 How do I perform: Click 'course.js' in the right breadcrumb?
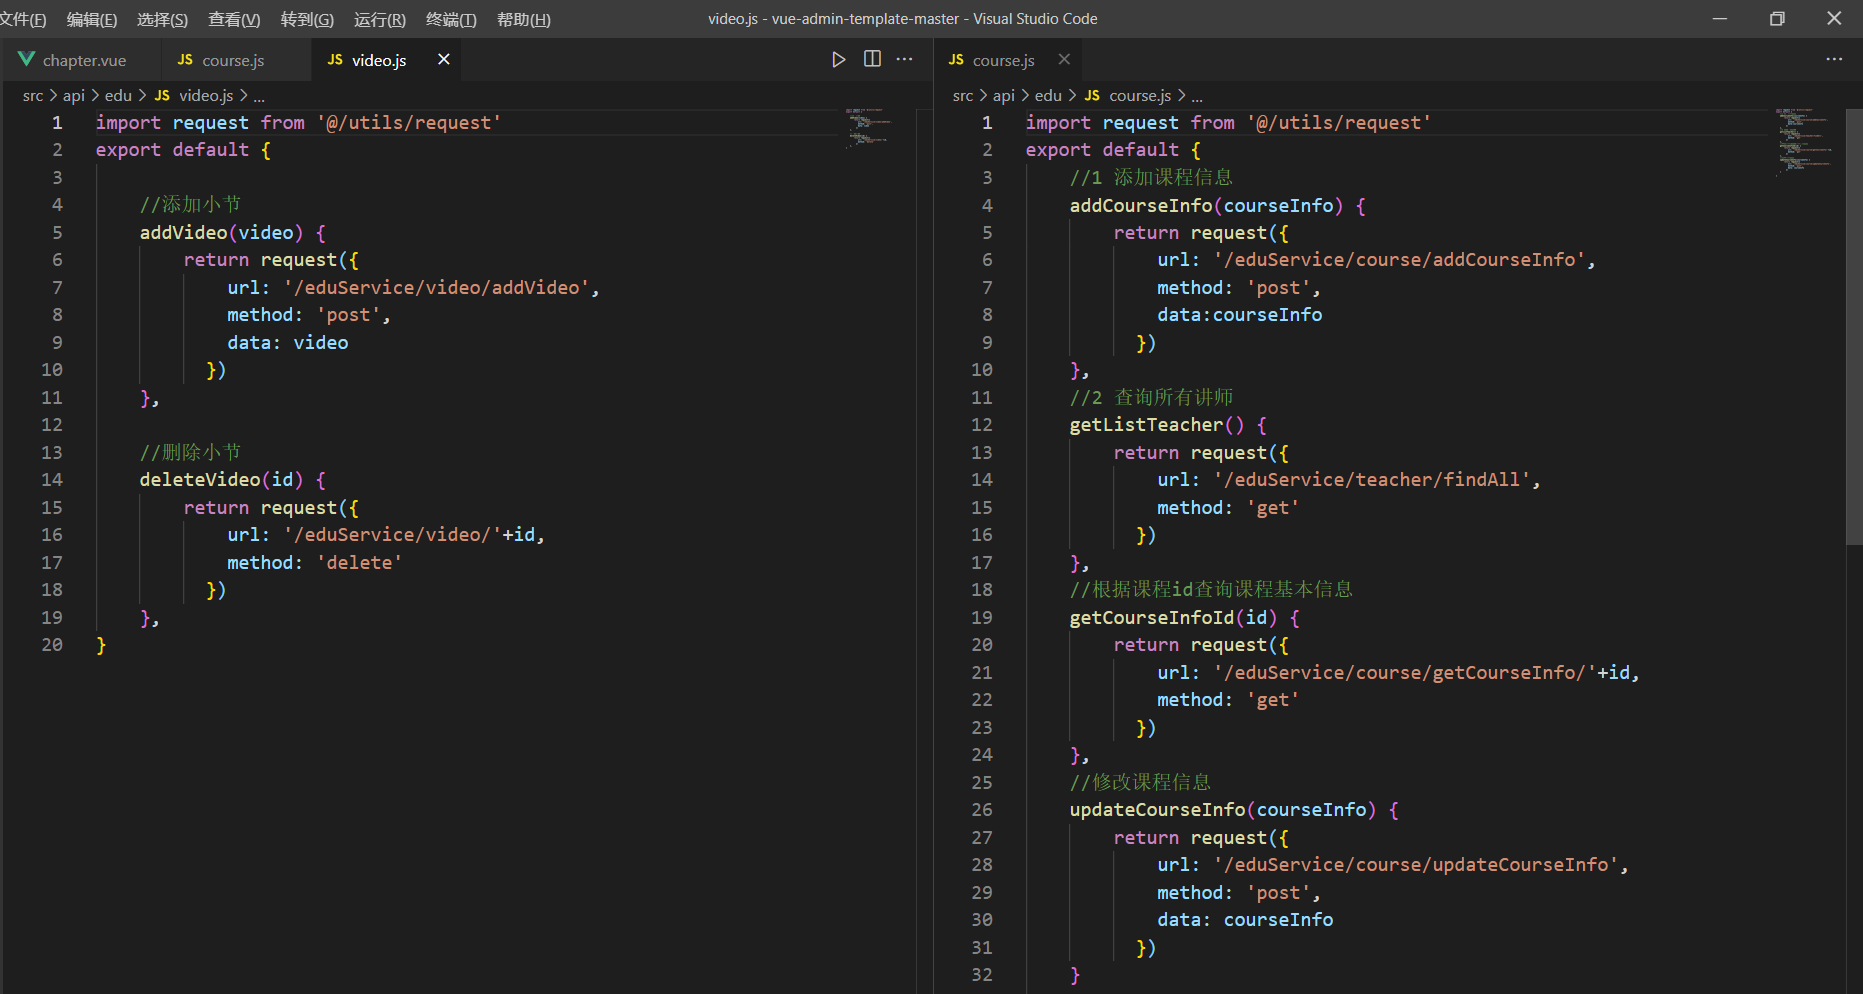pos(1140,96)
